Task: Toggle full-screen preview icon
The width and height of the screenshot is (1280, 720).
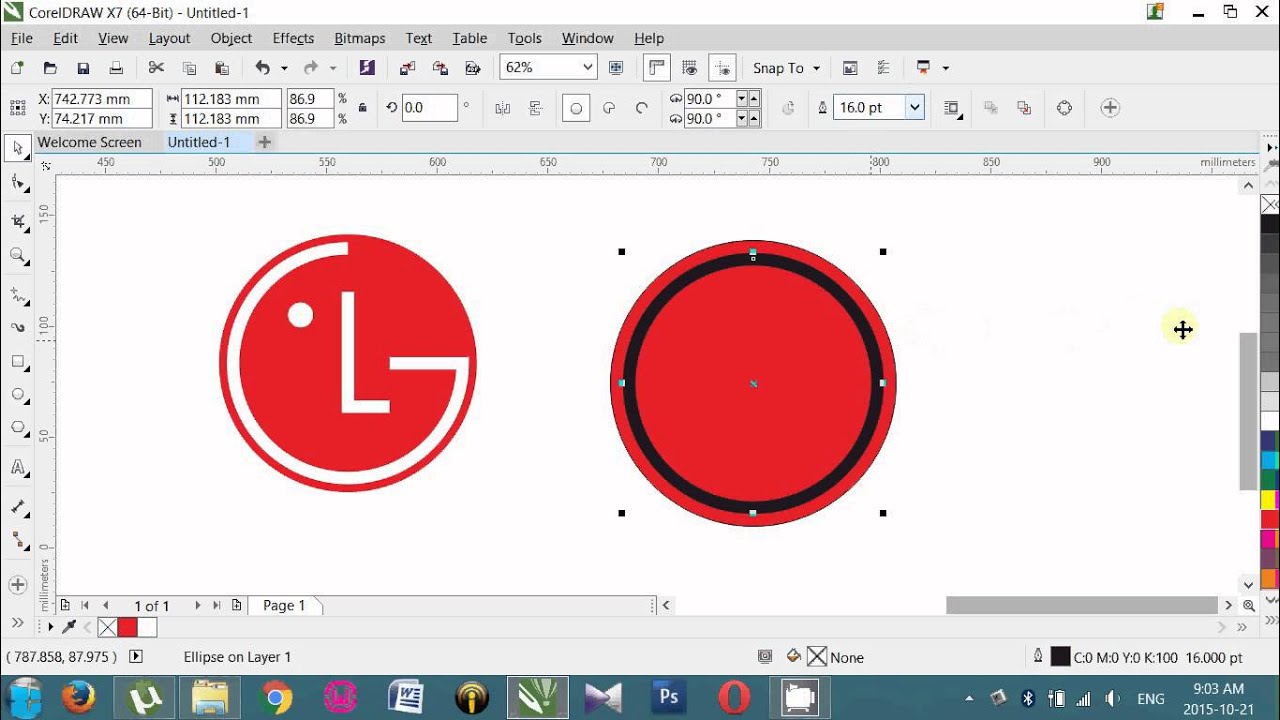Action: click(x=616, y=68)
